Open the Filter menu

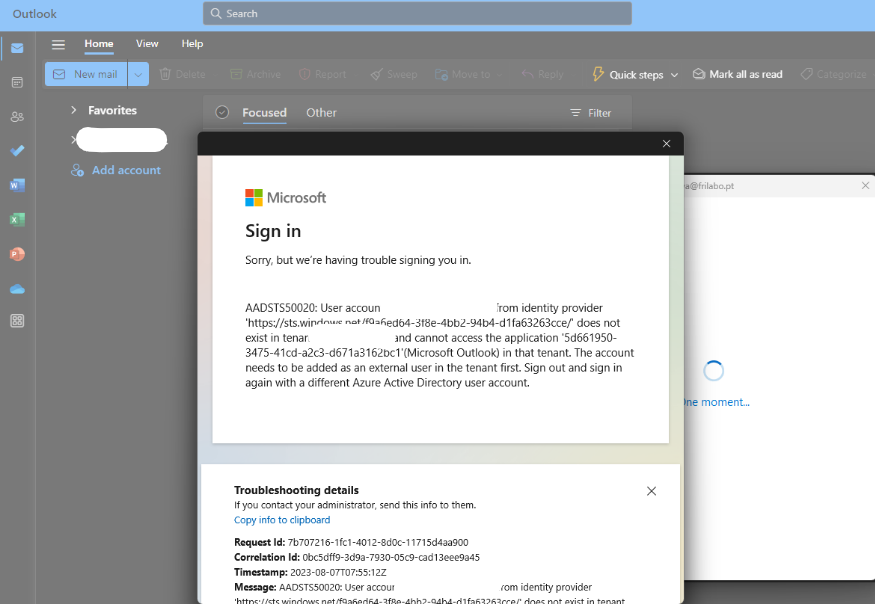tap(590, 113)
